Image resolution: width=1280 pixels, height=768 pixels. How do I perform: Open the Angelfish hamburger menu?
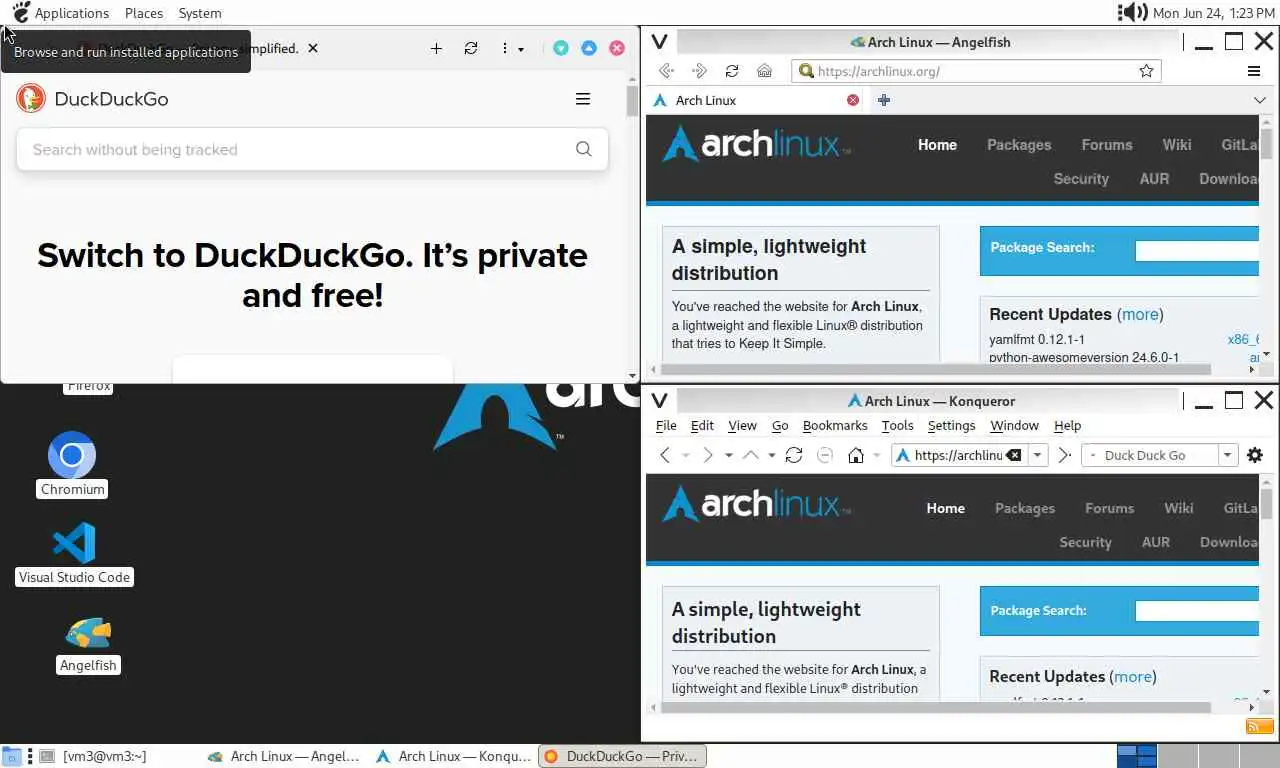tap(1253, 71)
